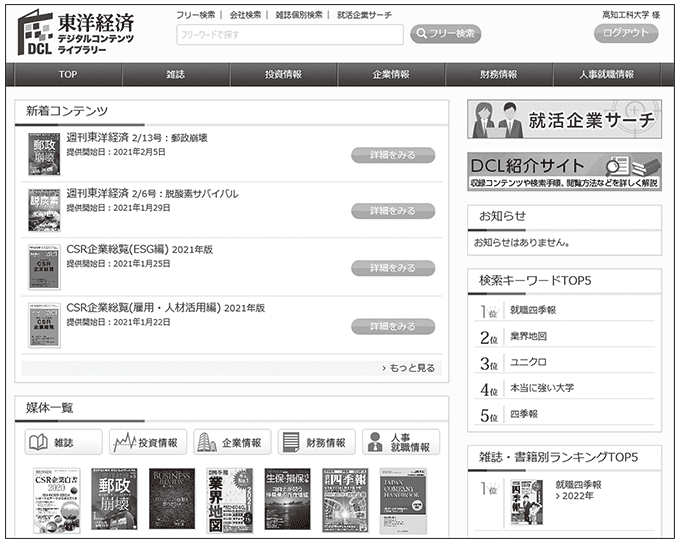The height and width of the screenshot is (544, 680).
Task: Click the フリー検索 search button
Action: pyautogui.click(x=445, y=34)
